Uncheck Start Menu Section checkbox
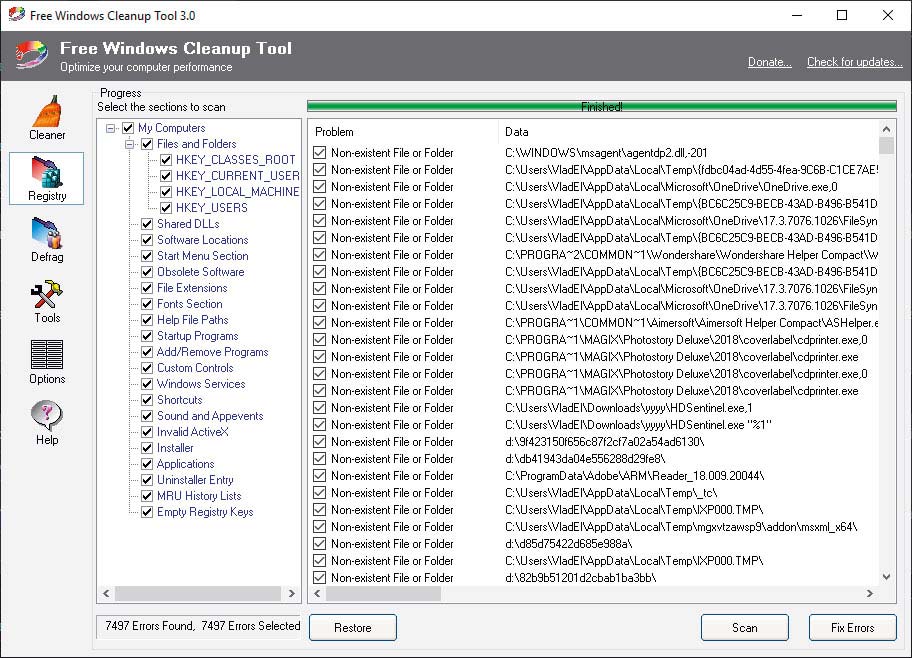This screenshot has width=912, height=658. (147, 256)
